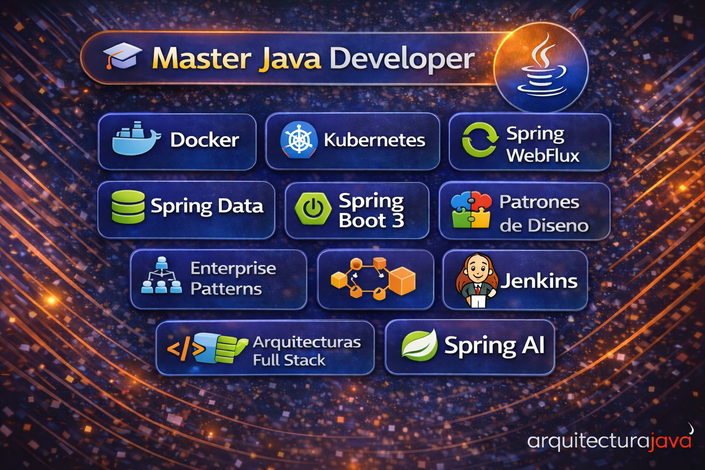Select the green Spring Data database icon
Image resolution: width=705 pixels, height=470 pixels.
pos(127,208)
